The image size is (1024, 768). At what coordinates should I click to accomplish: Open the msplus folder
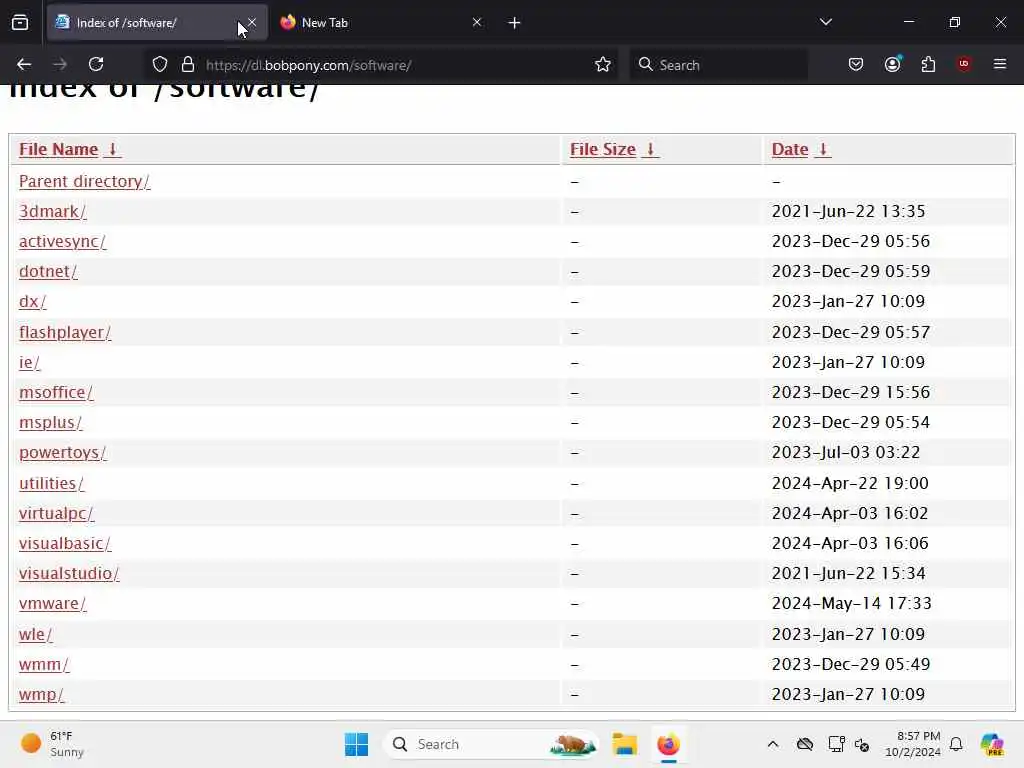point(50,423)
